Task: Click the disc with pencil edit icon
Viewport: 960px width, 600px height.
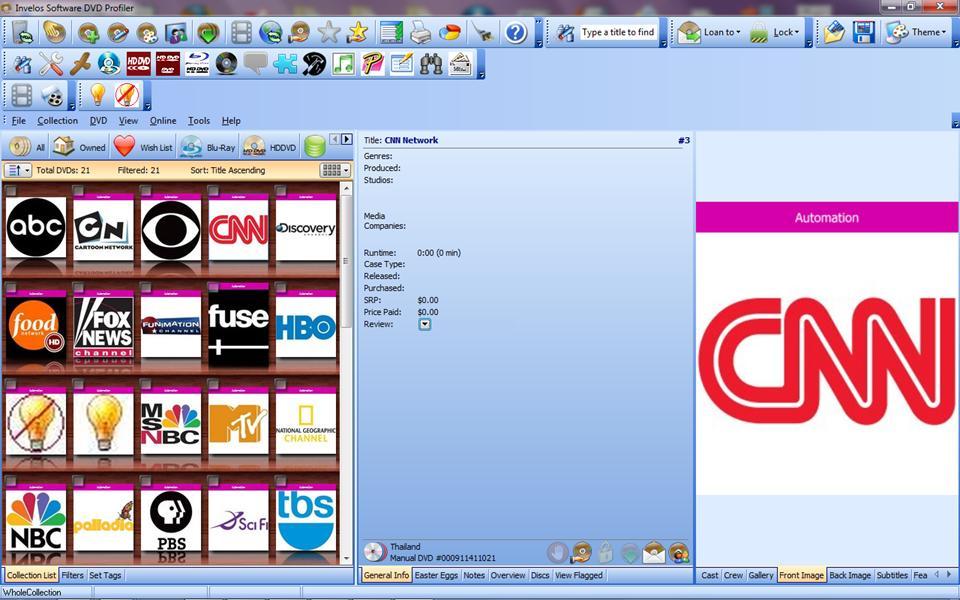Action: point(118,32)
